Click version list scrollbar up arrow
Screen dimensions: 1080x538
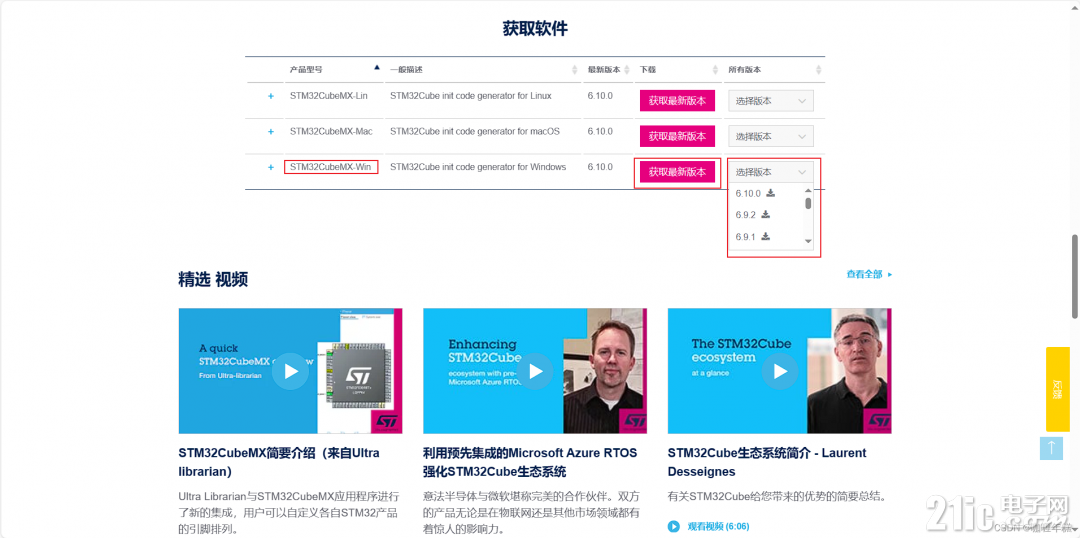pos(809,190)
